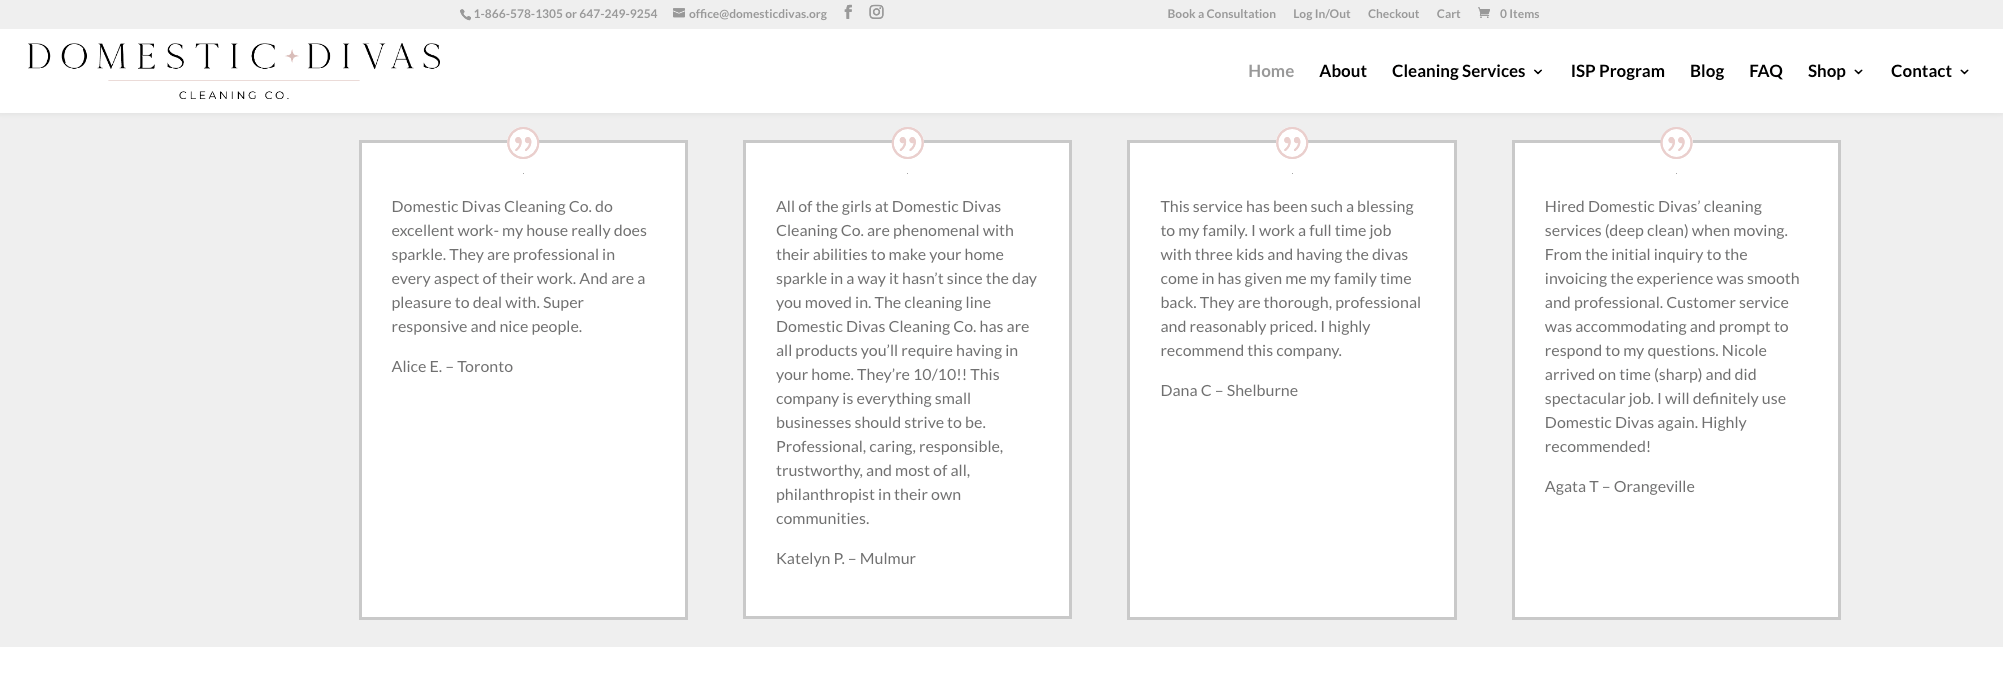This screenshot has height=677, width=2003.
Task: Open the Cleaning Services menu label
Action: click(x=1458, y=71)
